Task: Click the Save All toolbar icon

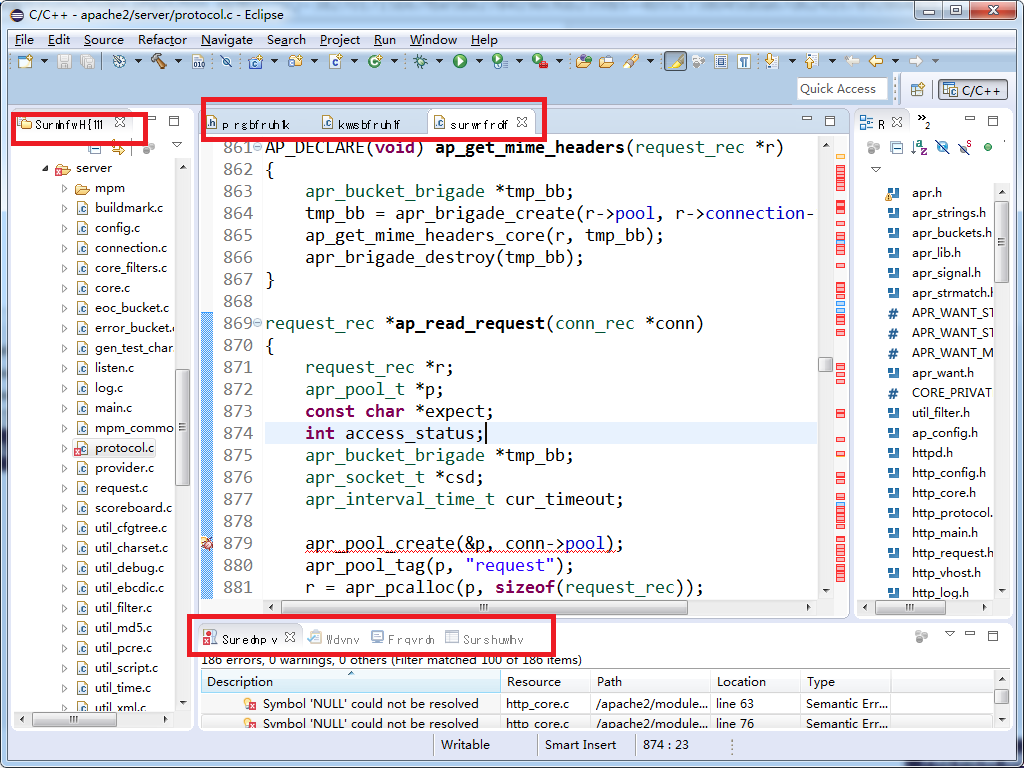Action: (x=87, y=61)
